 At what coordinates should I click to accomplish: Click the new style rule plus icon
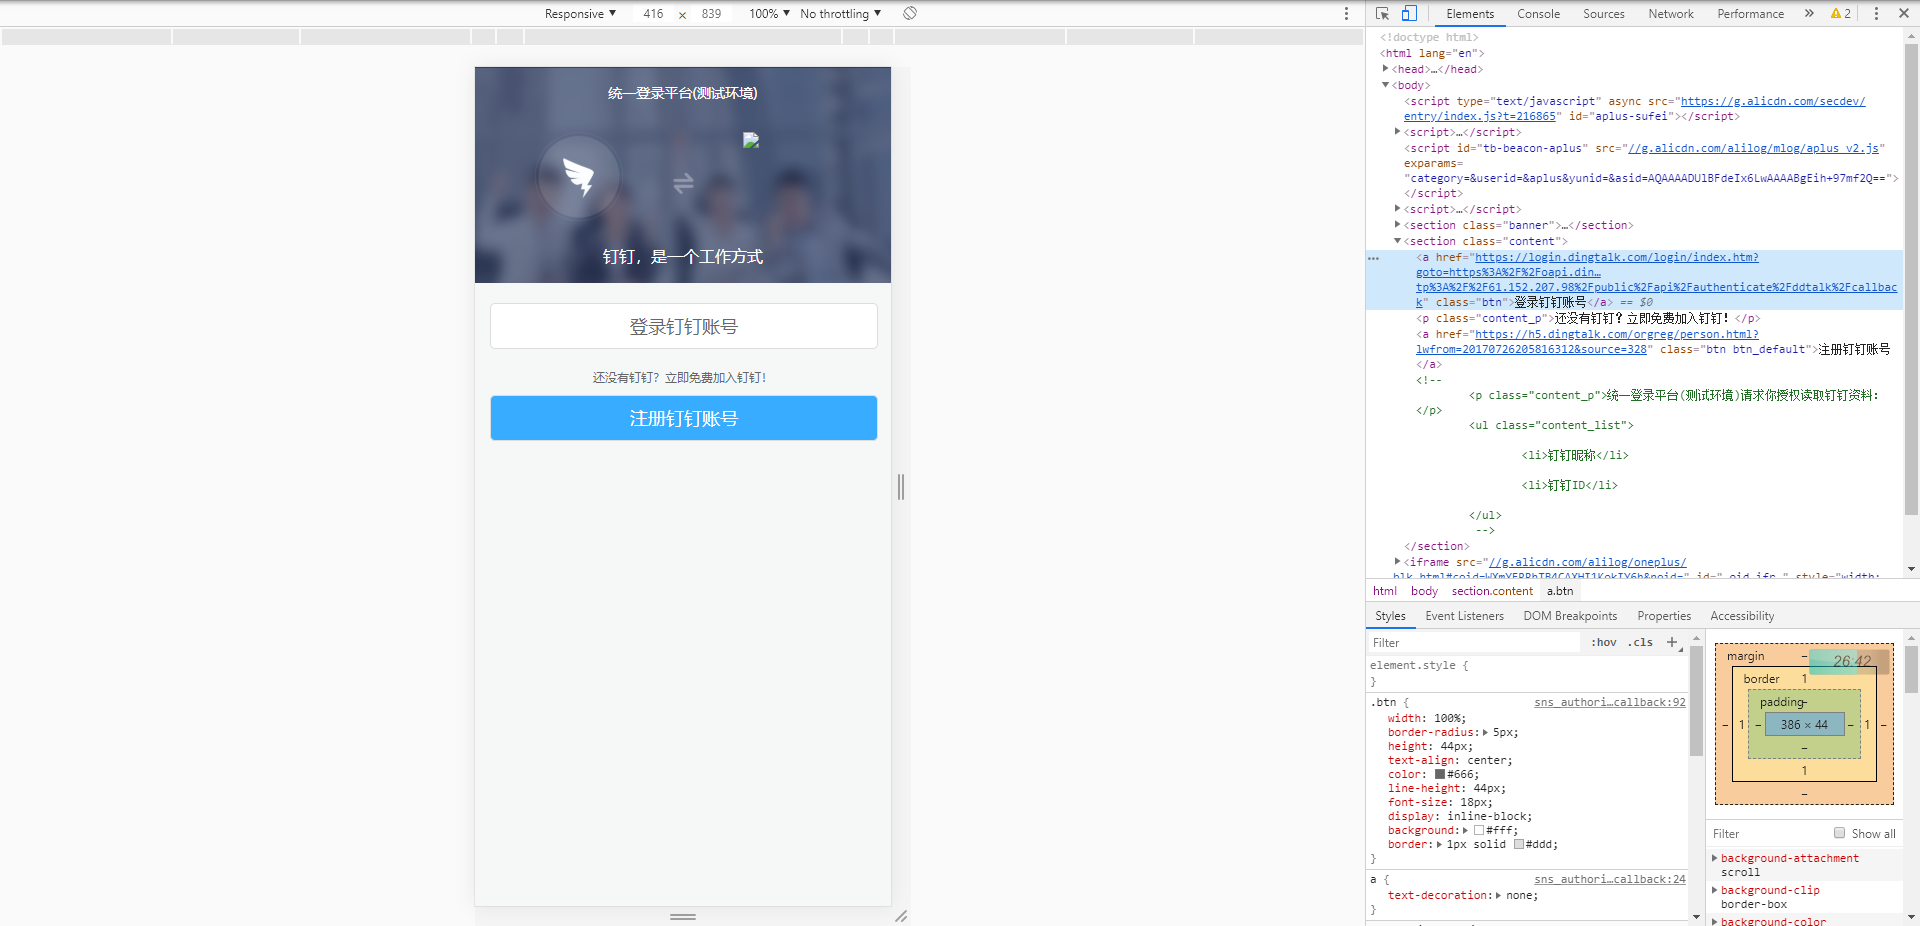click(x=1672, y=642)
